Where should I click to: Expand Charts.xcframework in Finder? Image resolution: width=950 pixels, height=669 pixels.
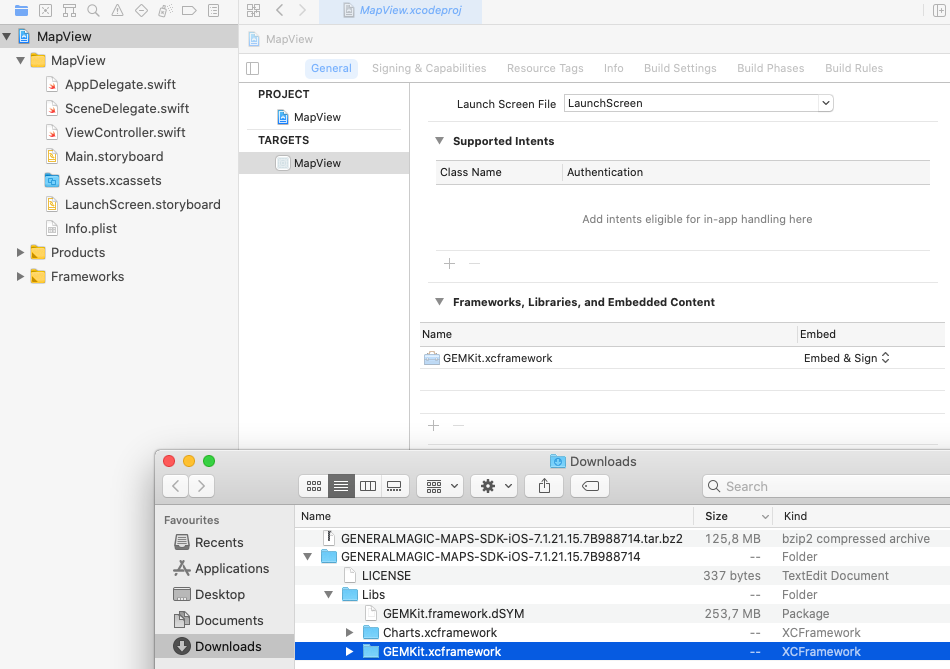pyautogui.click(x=349, y=633)
